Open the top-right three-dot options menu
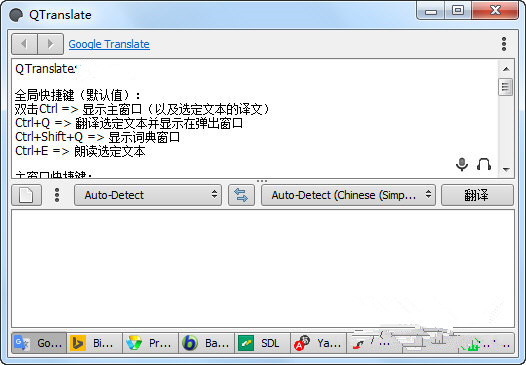The height and width of the screenshot is (365, 526). tap(504, 44)
